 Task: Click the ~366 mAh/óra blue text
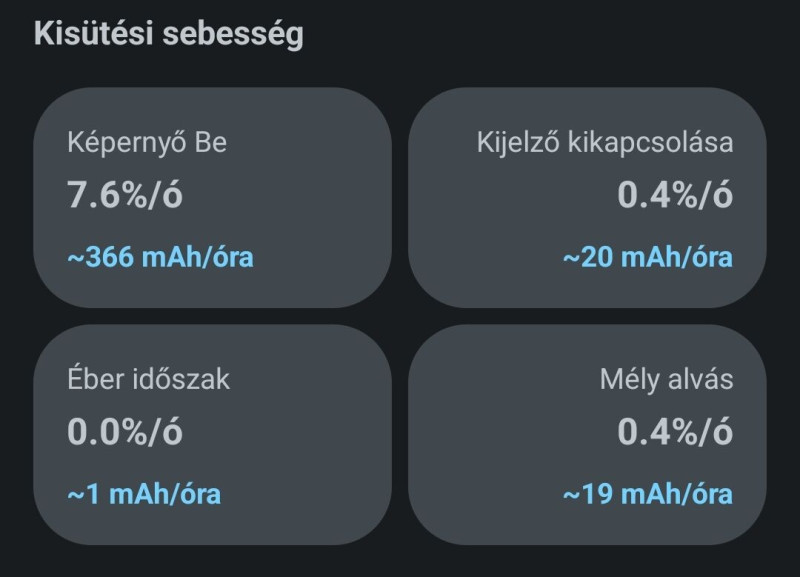coord(160,257)
